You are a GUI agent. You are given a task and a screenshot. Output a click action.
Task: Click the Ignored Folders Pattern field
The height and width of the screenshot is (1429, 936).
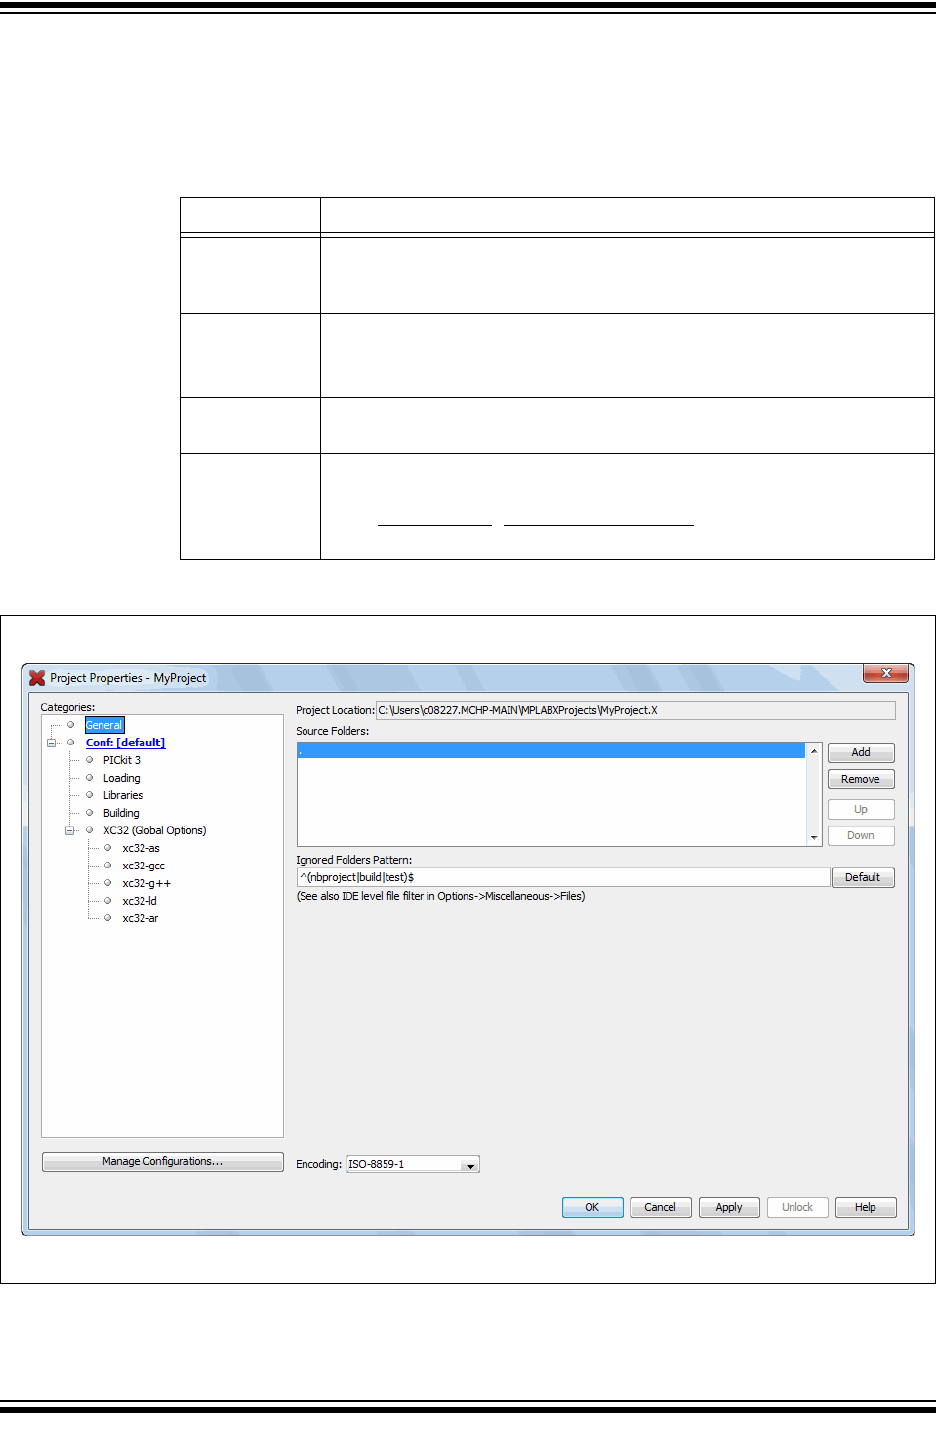[x=564, y=877]
